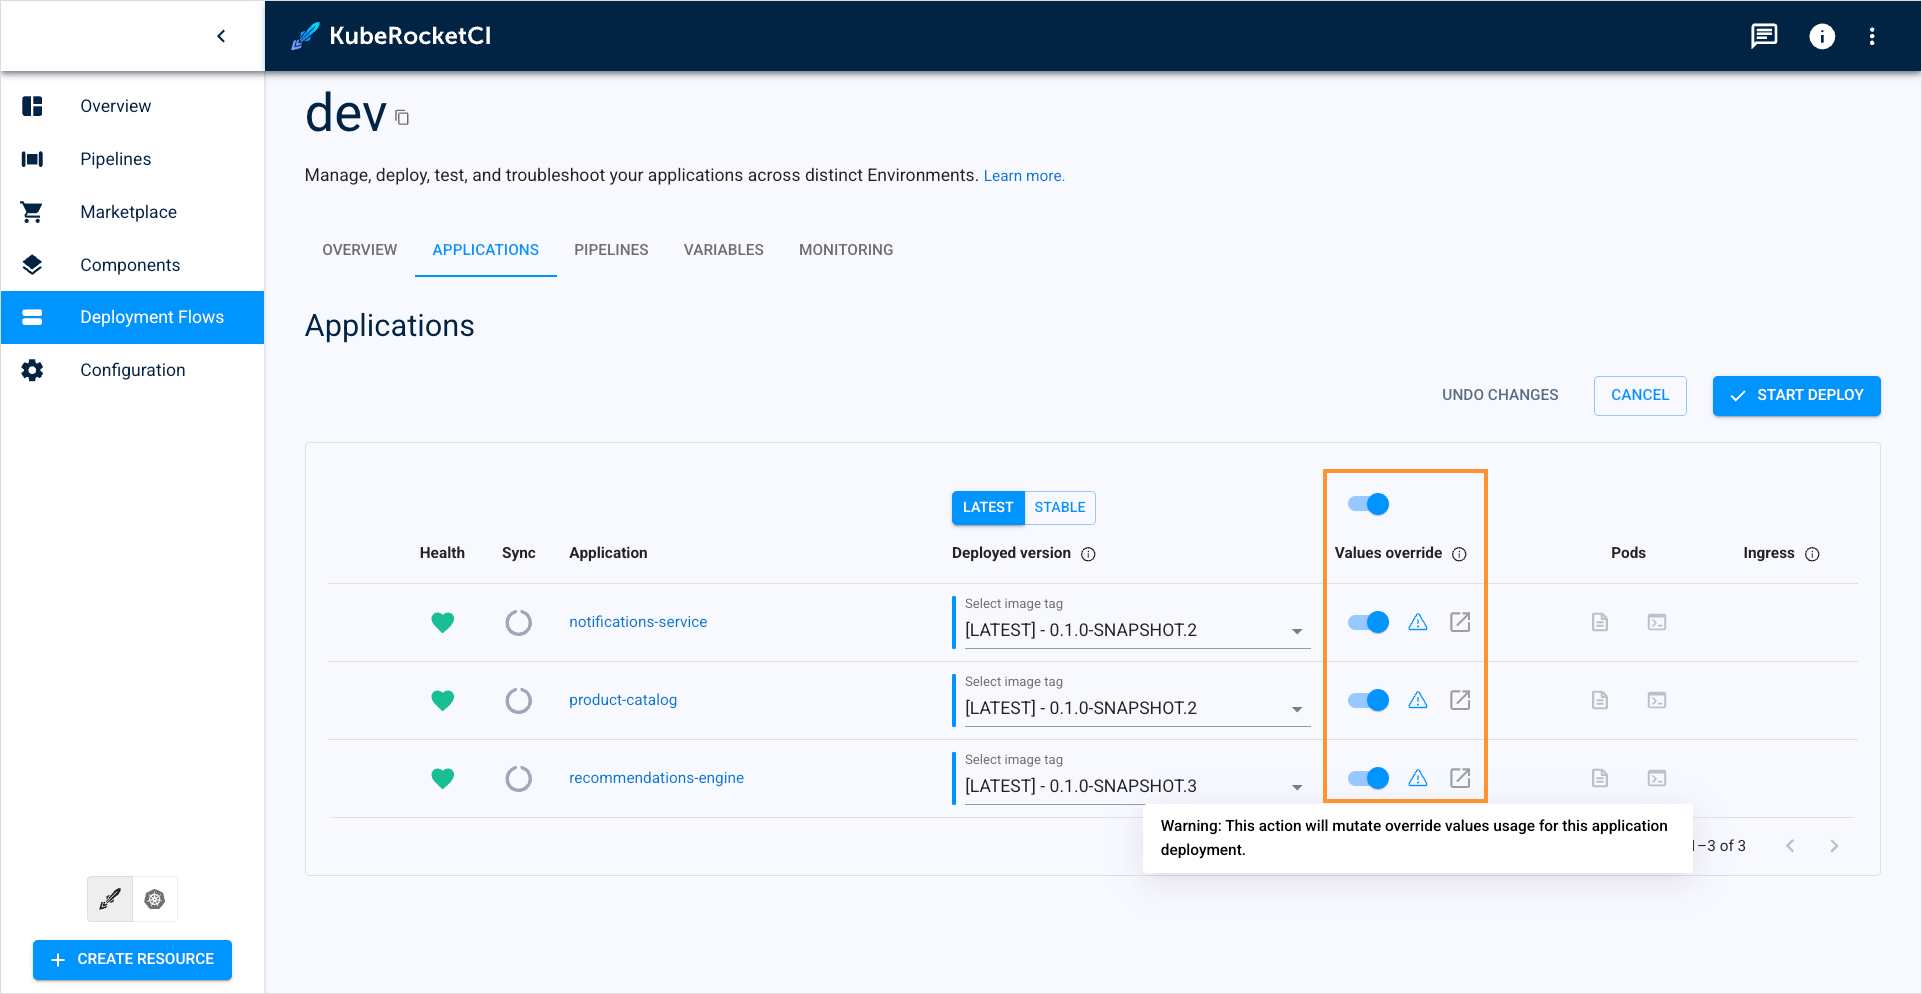This screenshot has width=1922, height=994.
Task: Expand the image tag selector for recommendations-engine
Action: tap(1297, 786)
